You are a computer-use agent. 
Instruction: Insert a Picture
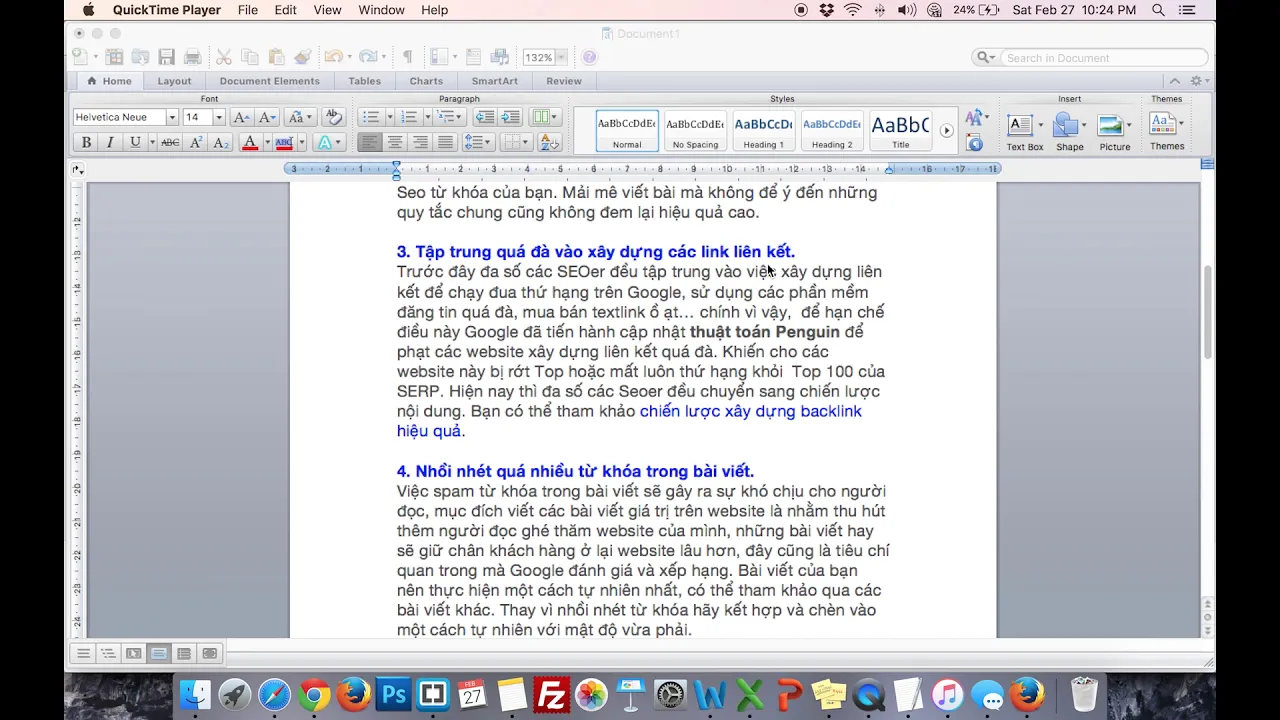(1114, 131)
